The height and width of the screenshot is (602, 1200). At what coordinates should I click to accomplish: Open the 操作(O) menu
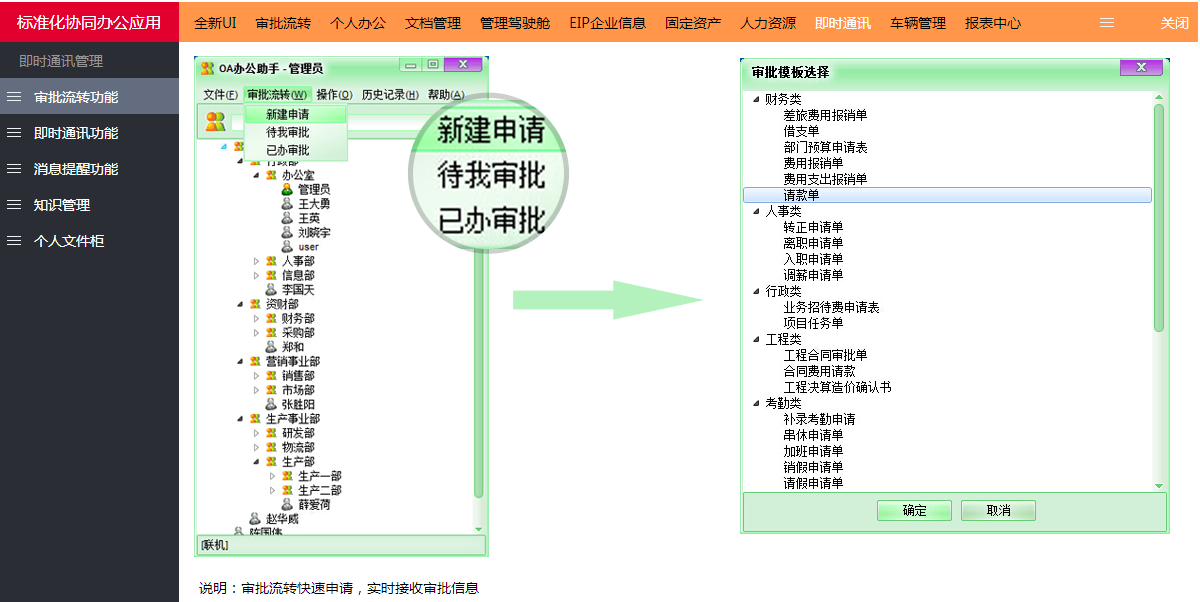[x=333, y=94]
